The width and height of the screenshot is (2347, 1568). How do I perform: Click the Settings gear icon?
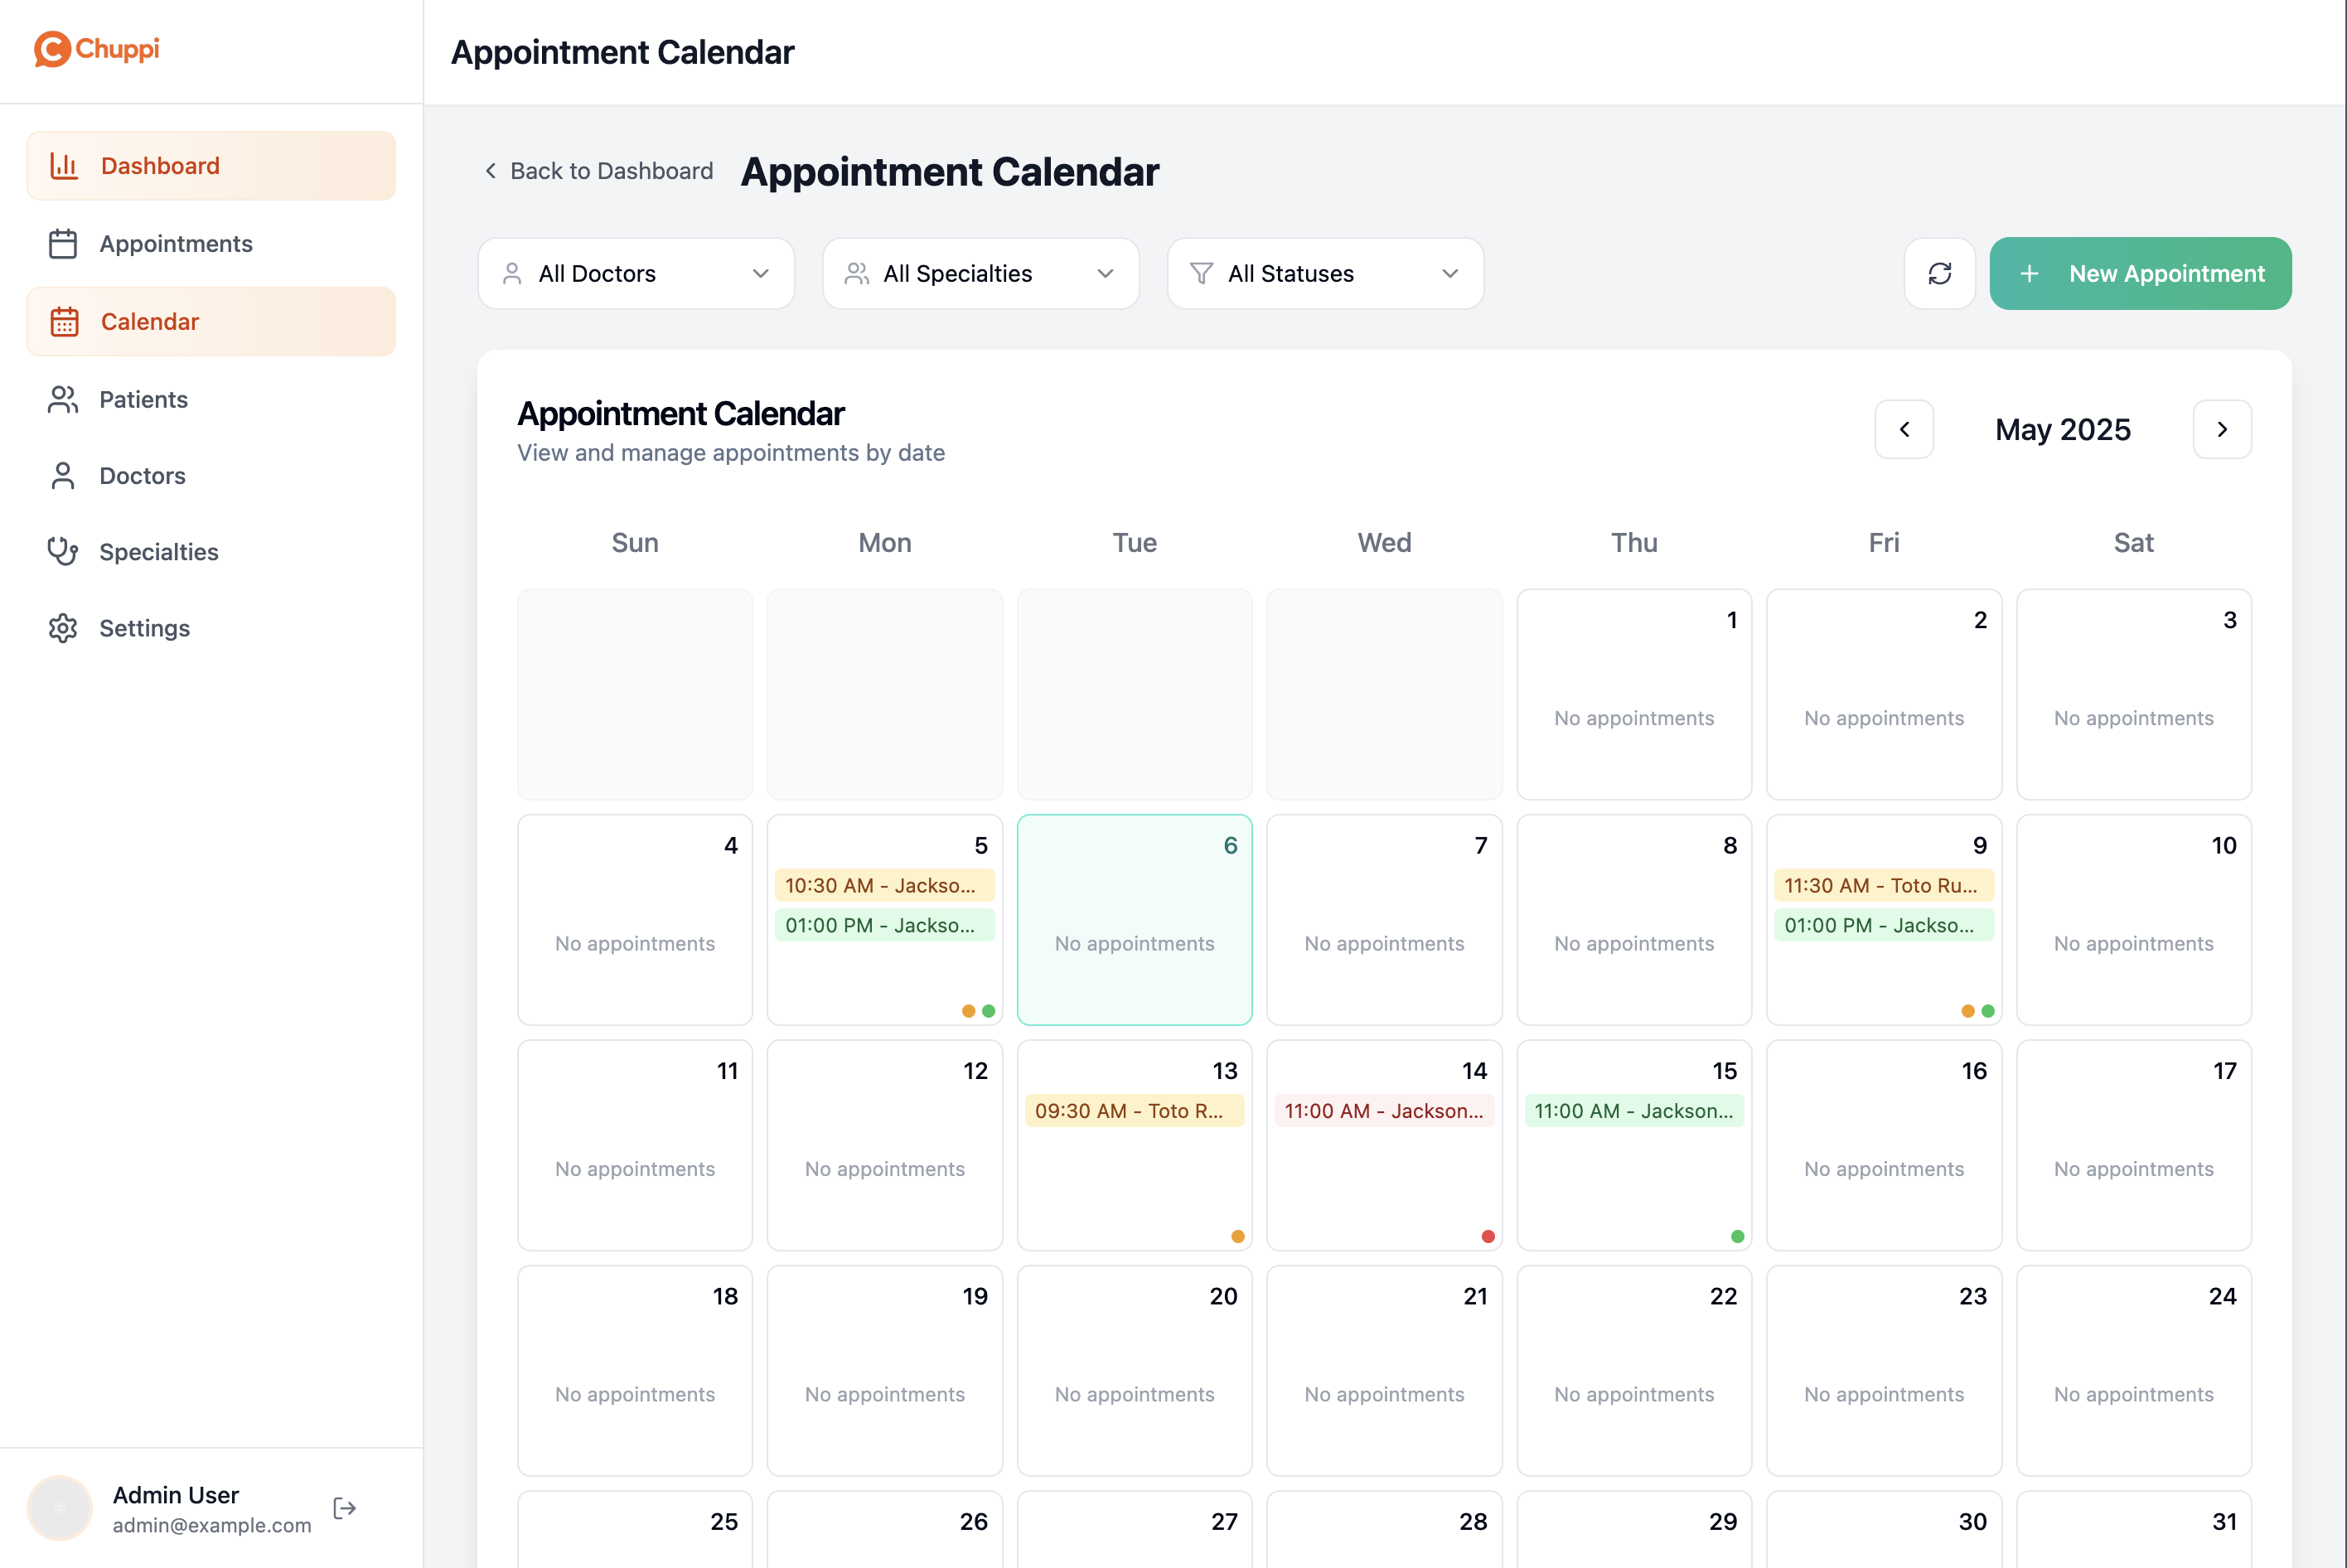click(63, 628)
